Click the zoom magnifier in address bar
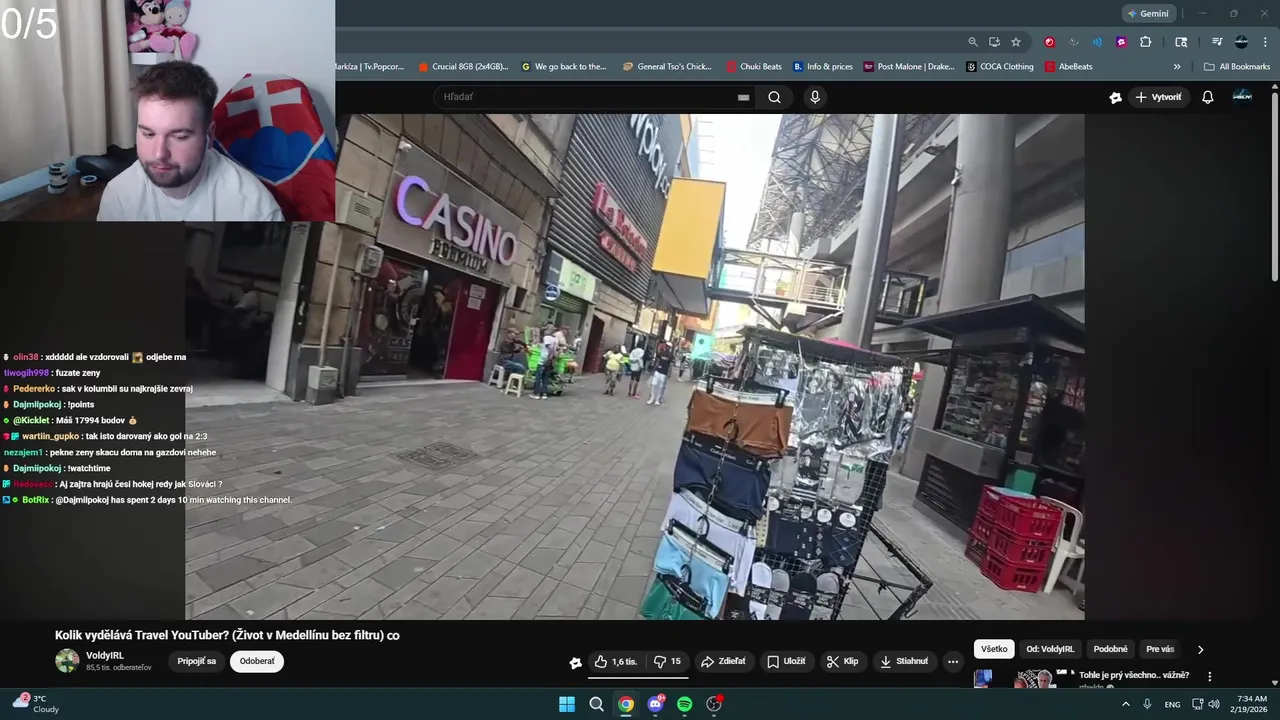Viewport: 1280px width, 720px height. [x=973, y=42]
